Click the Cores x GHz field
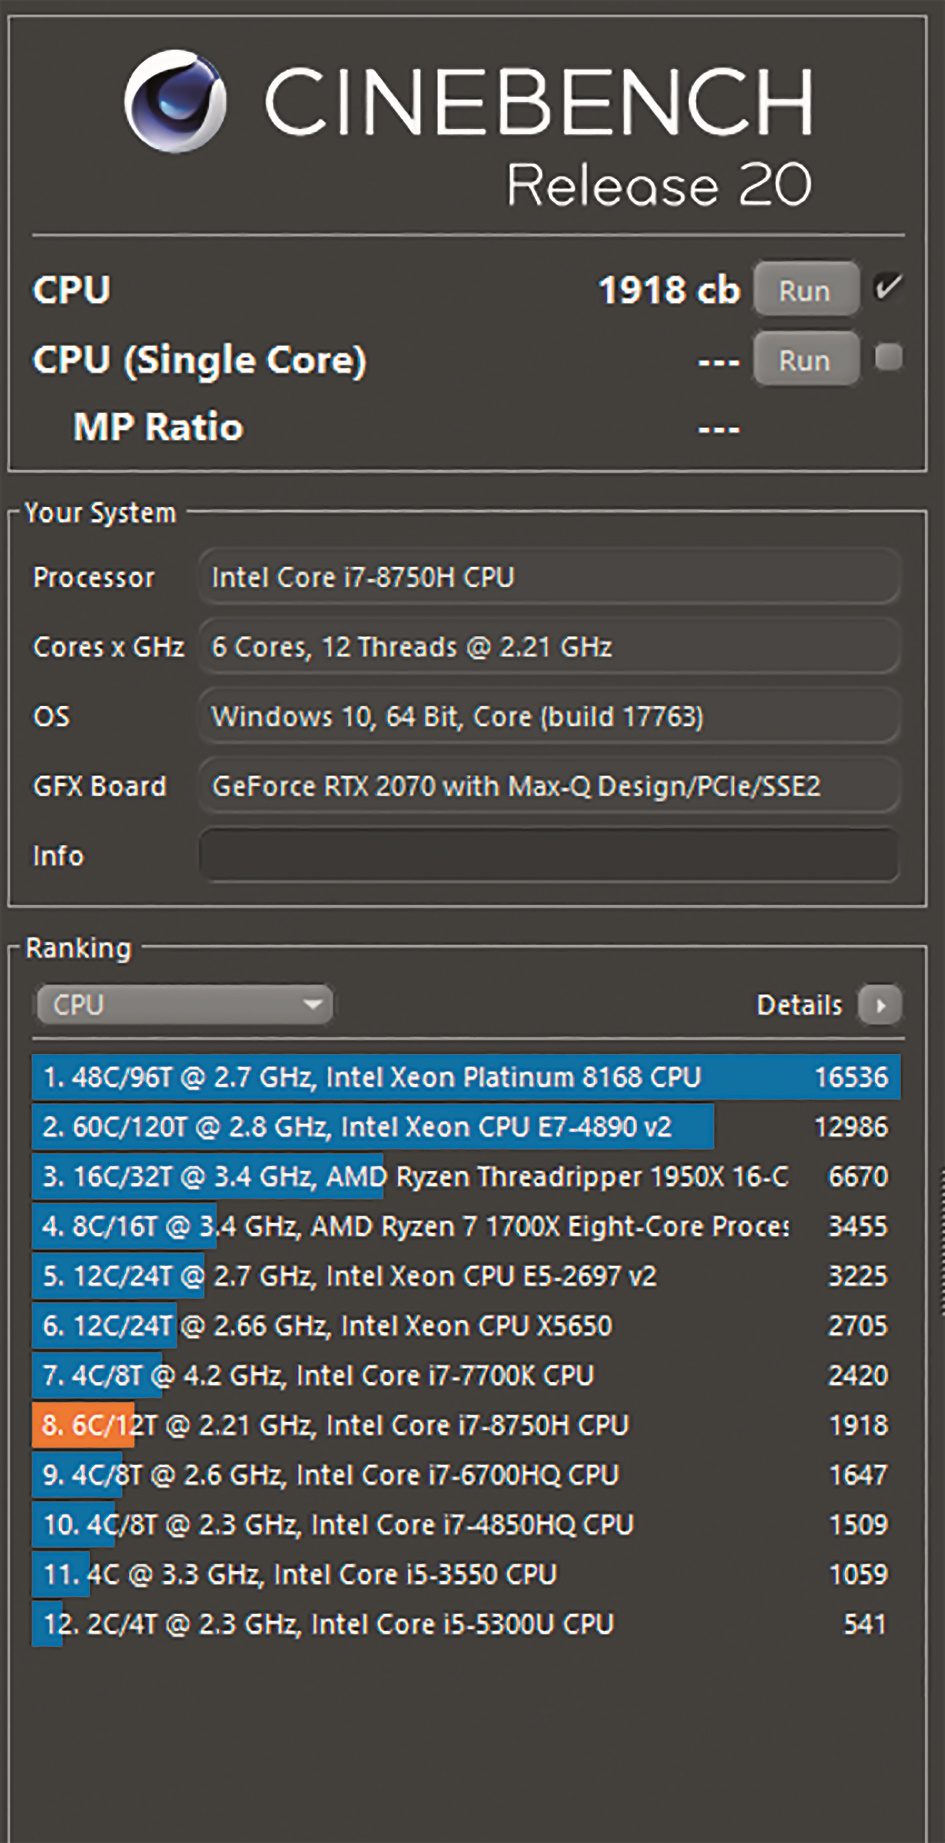 coord(548,647)
